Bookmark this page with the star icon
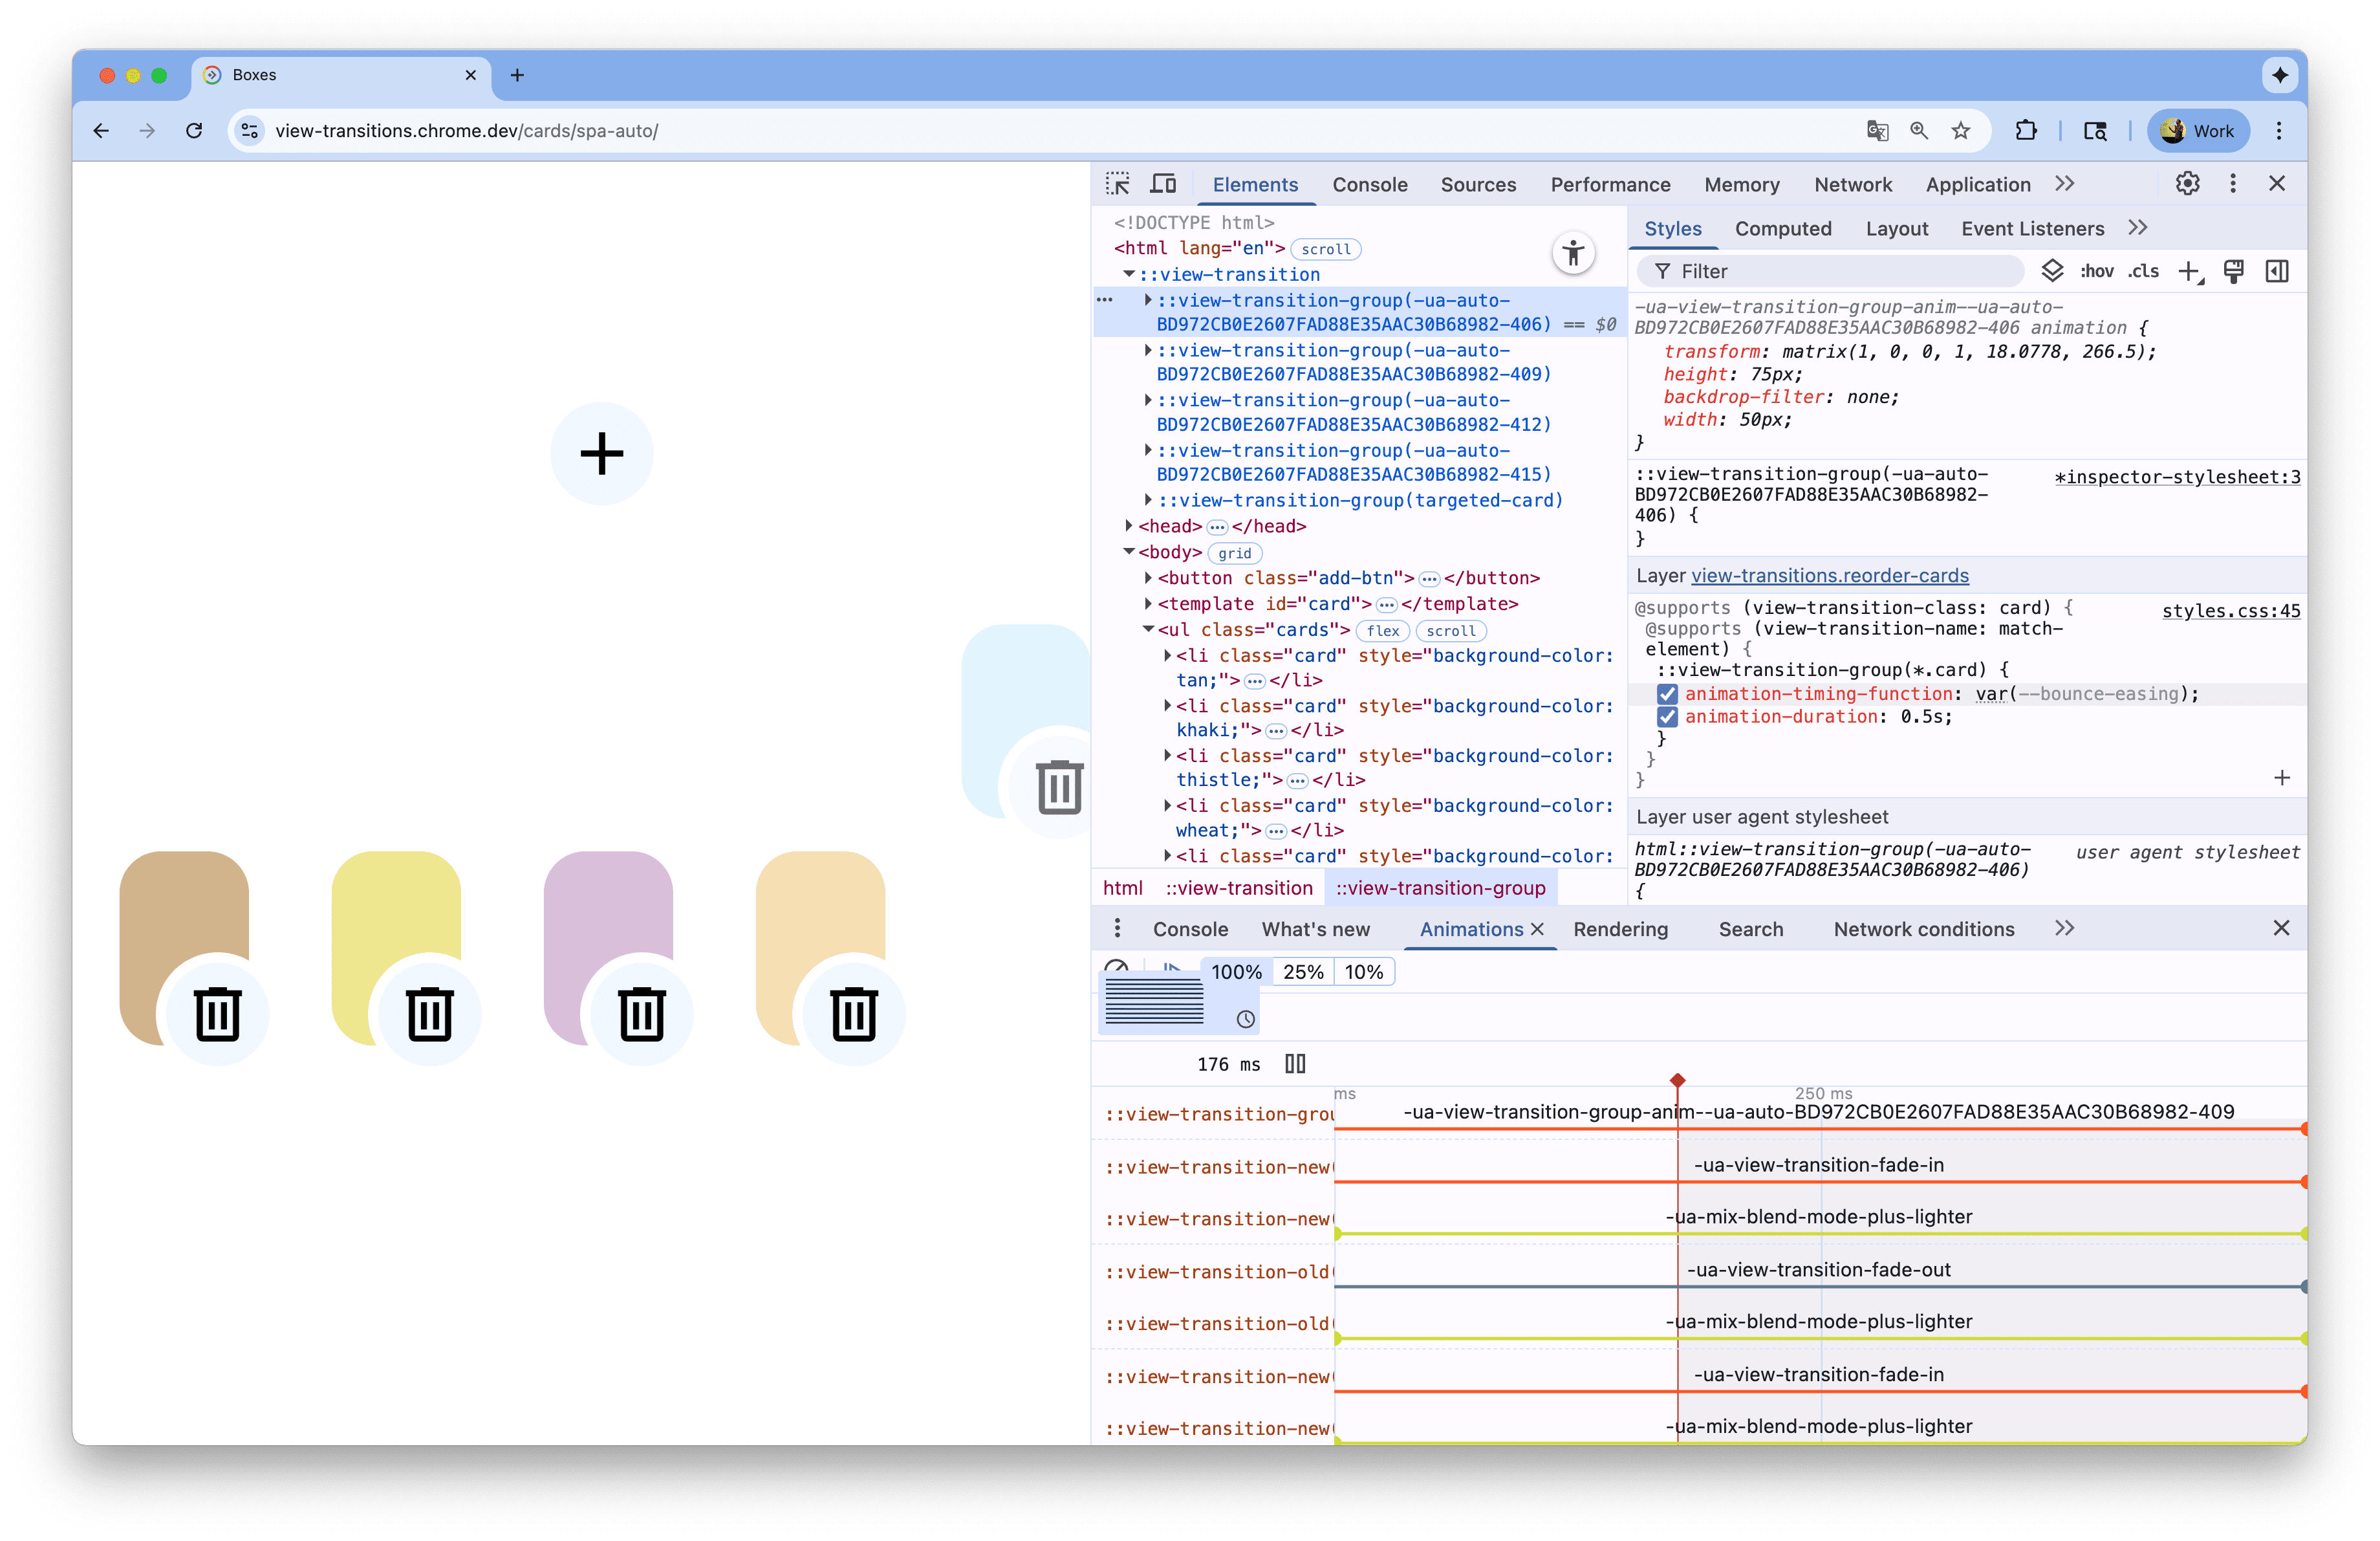Screen dimensions: 2380x1541 click(1961, 131)
